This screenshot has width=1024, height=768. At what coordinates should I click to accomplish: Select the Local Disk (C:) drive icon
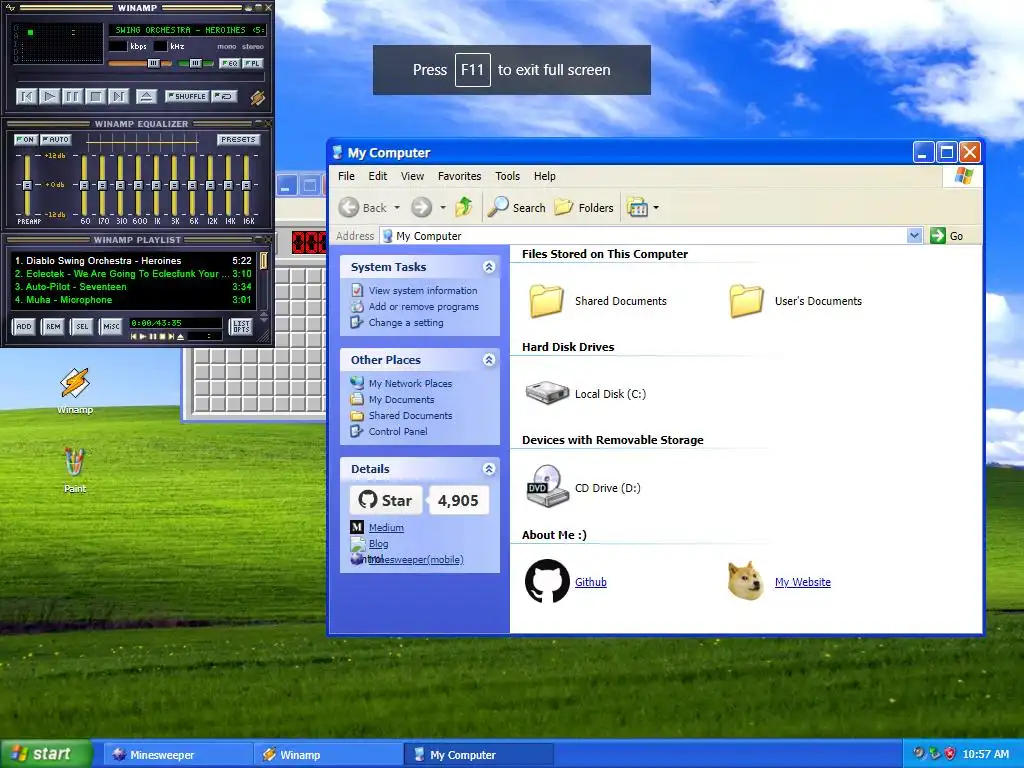tap(547, 394)
